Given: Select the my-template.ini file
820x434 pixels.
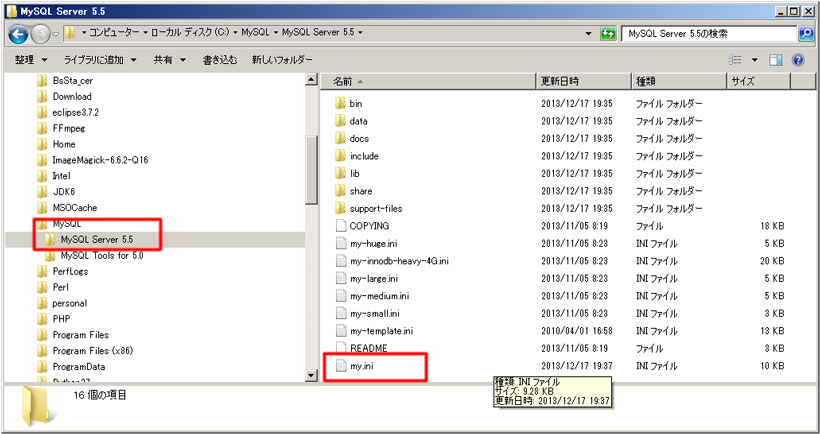Looking at the screenshot, I should click(x=382, y=331).
